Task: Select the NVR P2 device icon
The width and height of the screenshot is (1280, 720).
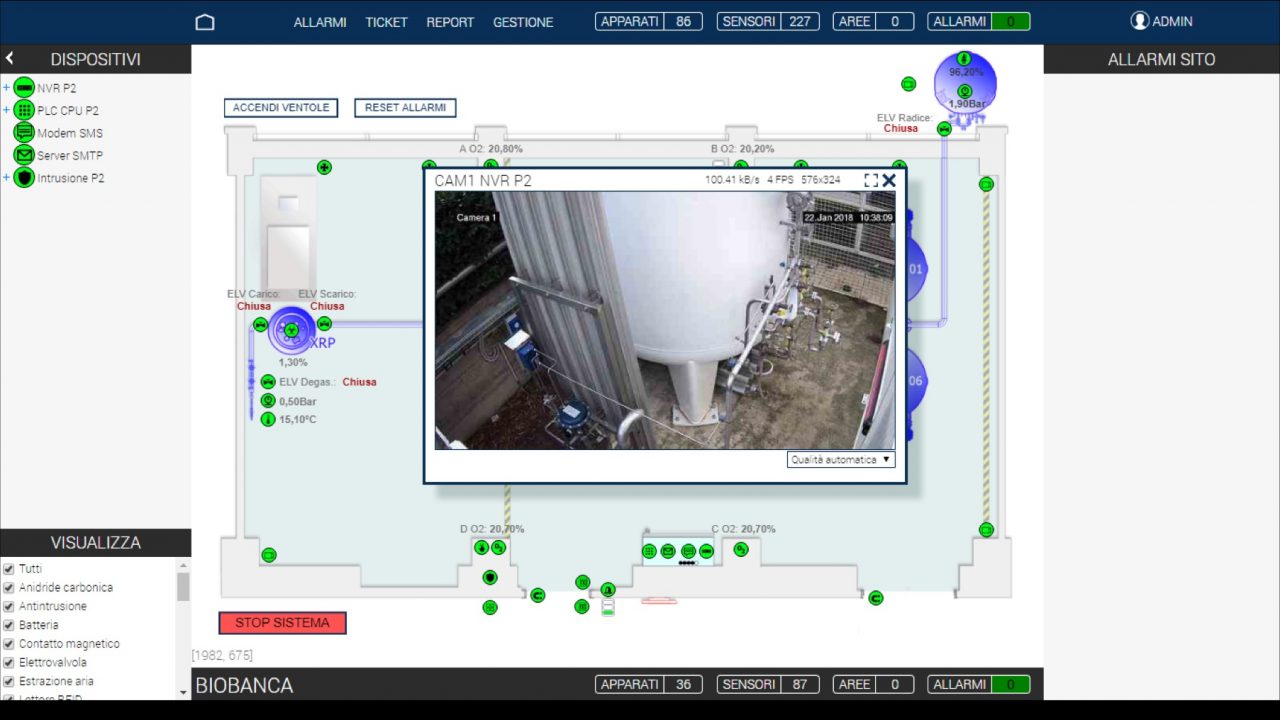Action: (24, 88)
